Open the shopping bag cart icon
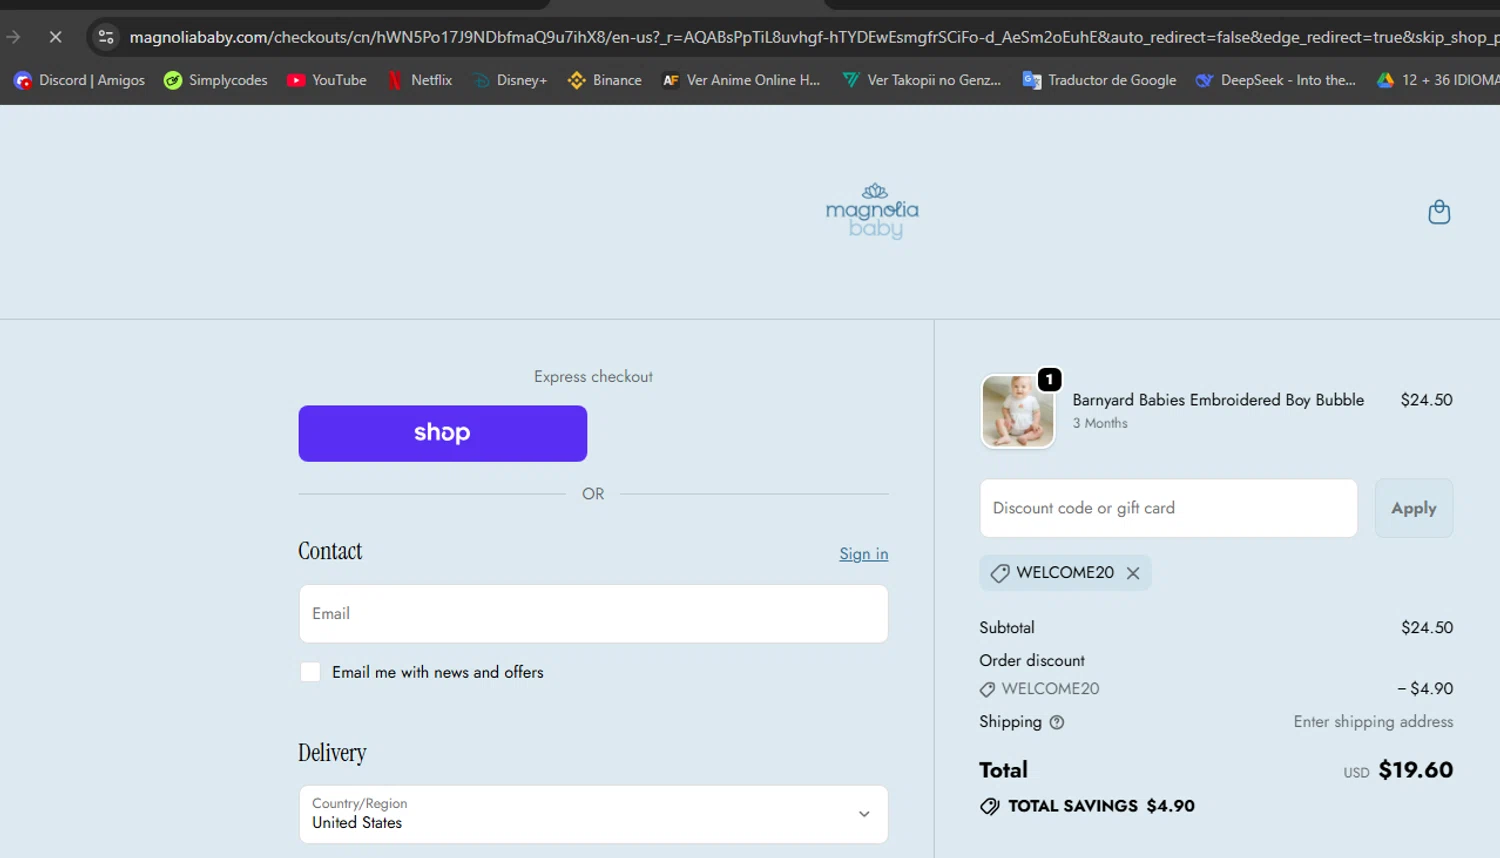Screen dimensions: 1500x858 (1439, 212)
